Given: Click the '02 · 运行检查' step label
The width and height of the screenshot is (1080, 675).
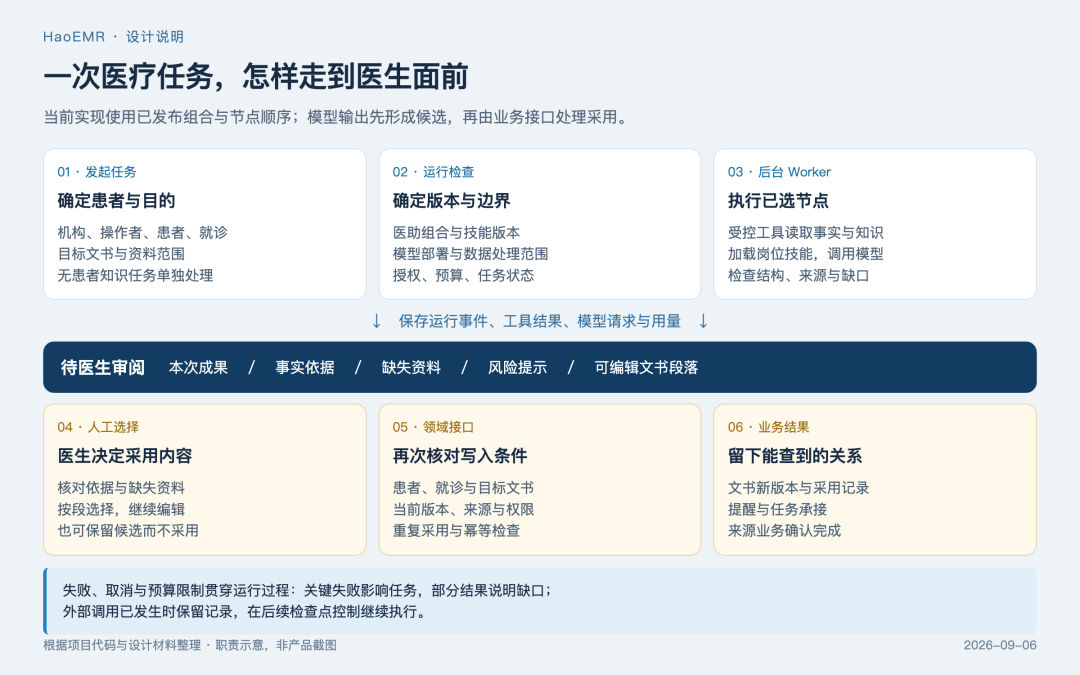Looking at the screenshot, I should point(433,172).
